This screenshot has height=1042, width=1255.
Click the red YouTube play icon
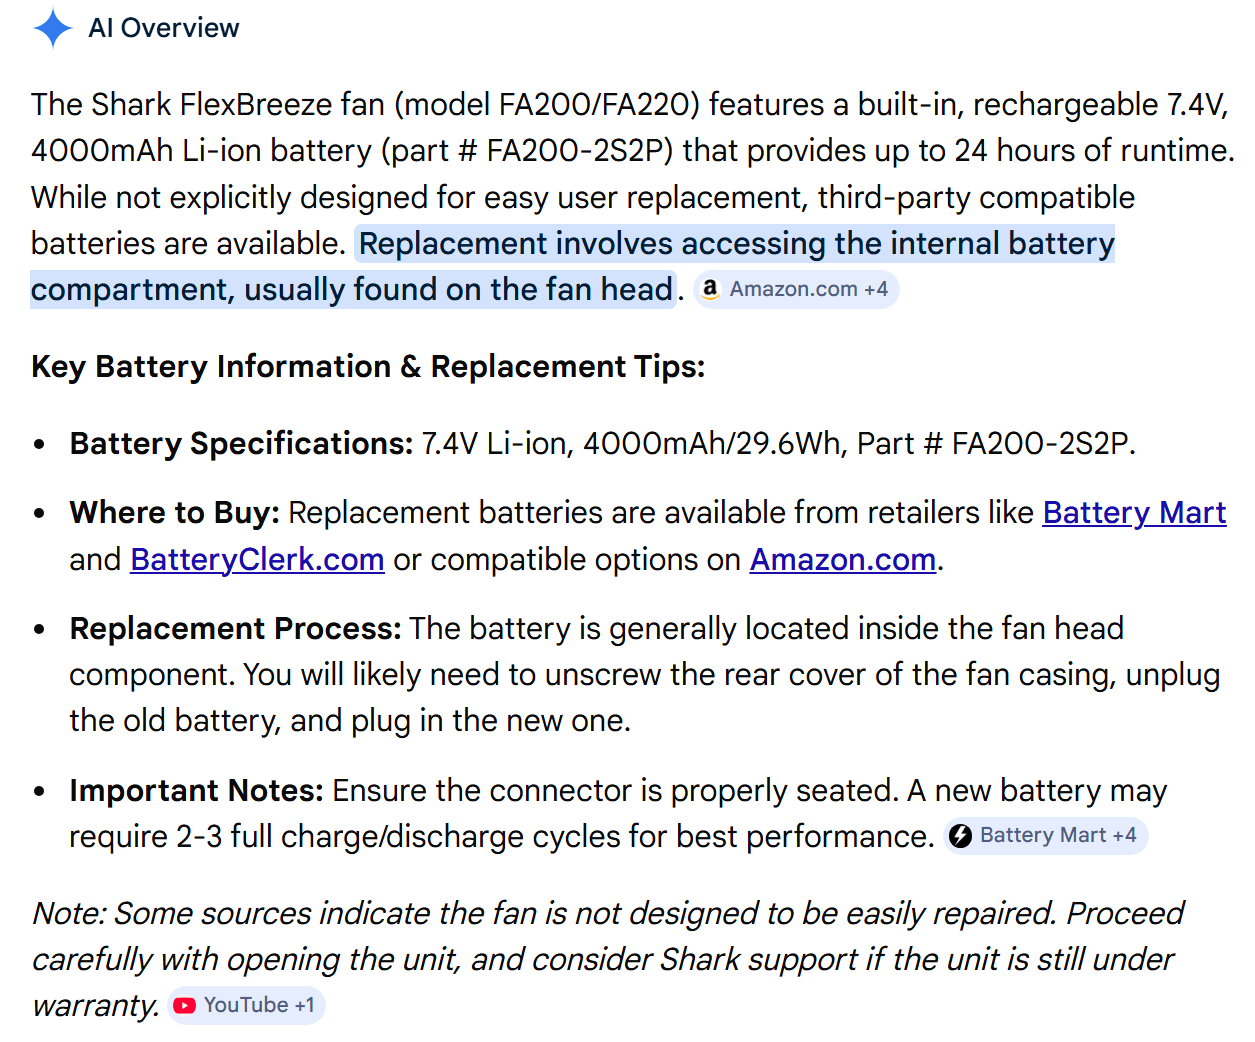(x=184, y=1005)
